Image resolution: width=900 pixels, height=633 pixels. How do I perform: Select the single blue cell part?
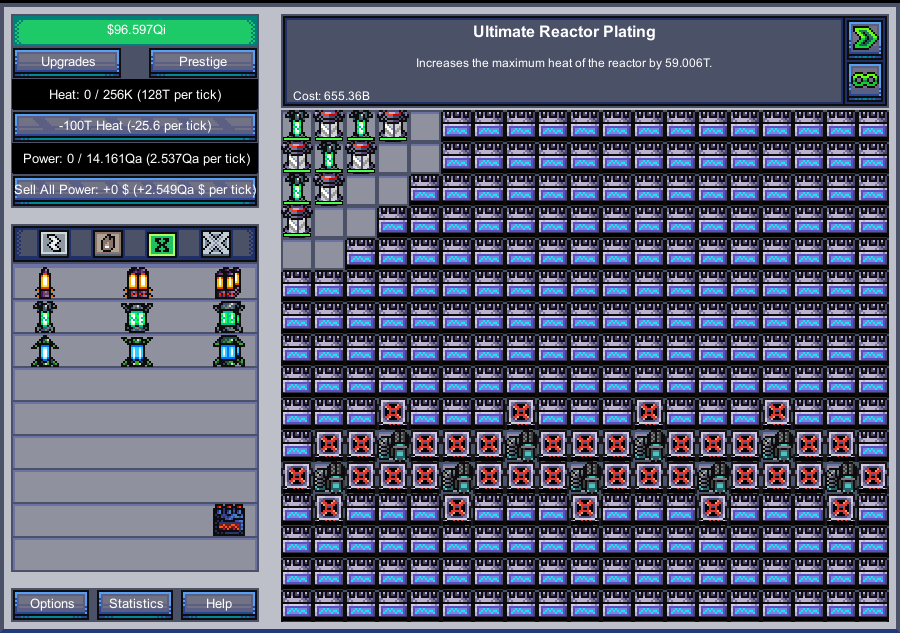point(44,351)
